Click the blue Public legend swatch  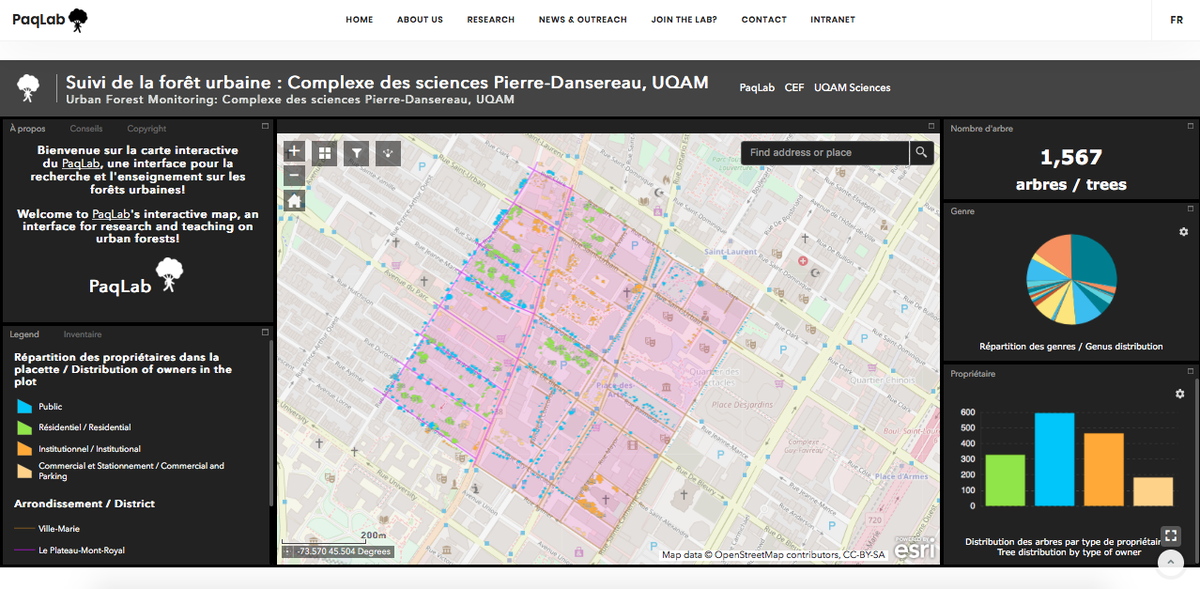coord(25,407)
